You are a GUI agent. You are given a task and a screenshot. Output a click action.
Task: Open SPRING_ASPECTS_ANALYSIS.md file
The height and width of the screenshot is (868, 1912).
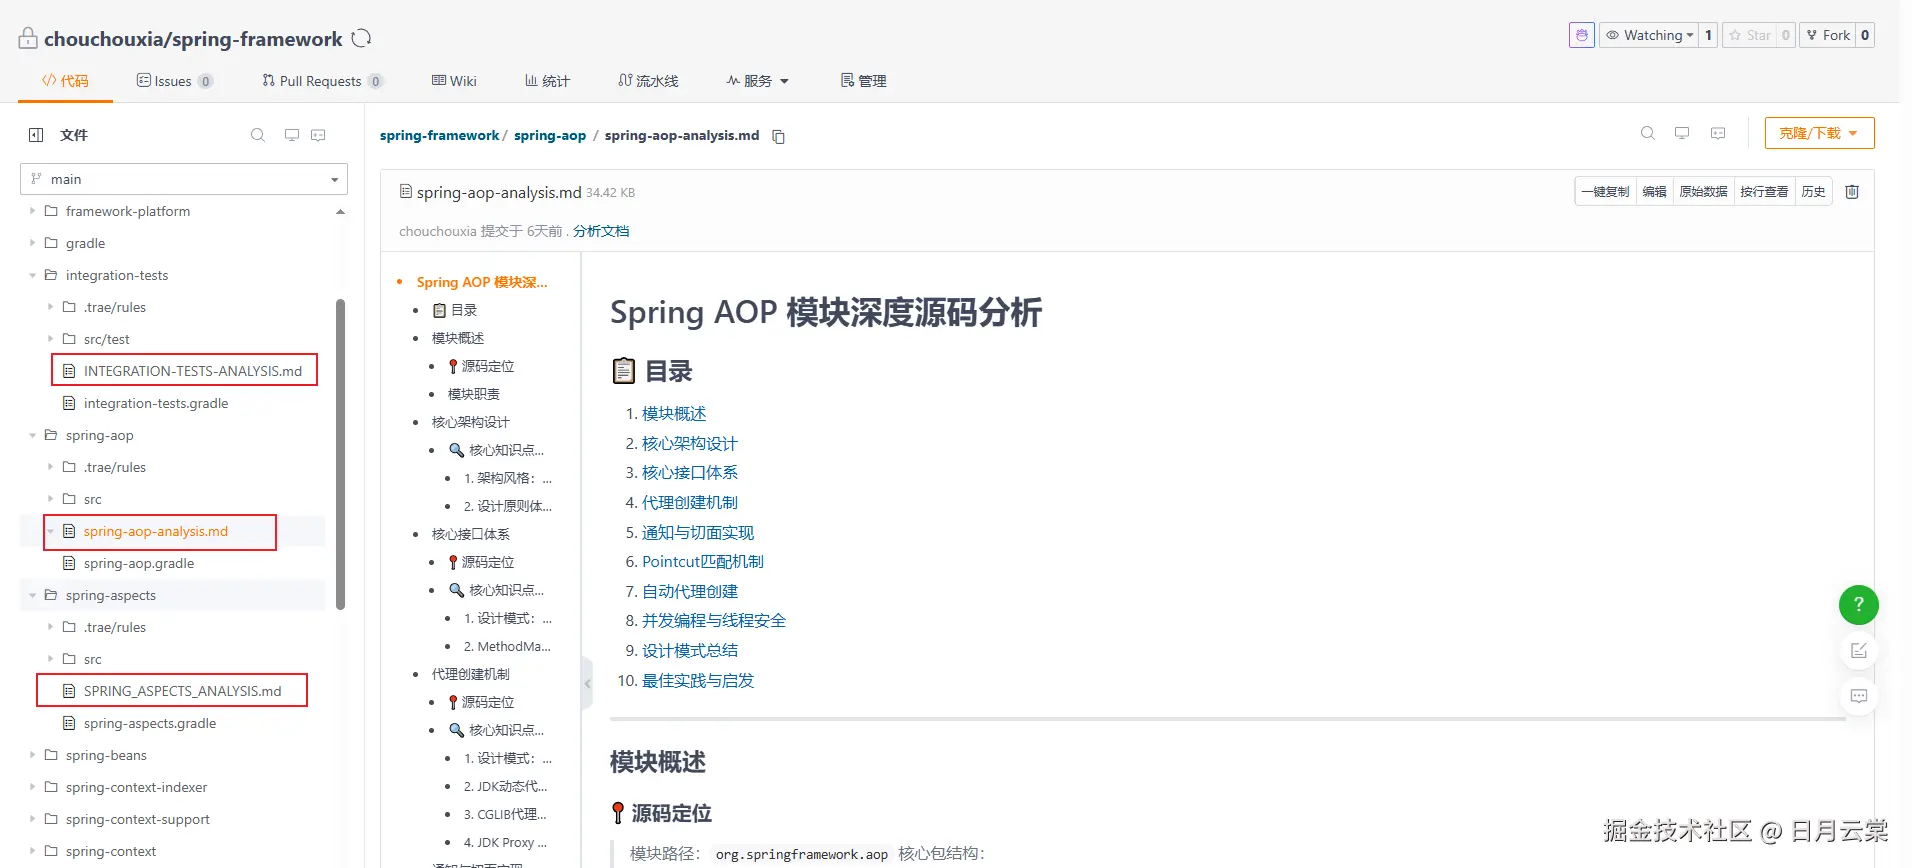tap(182, 691)
